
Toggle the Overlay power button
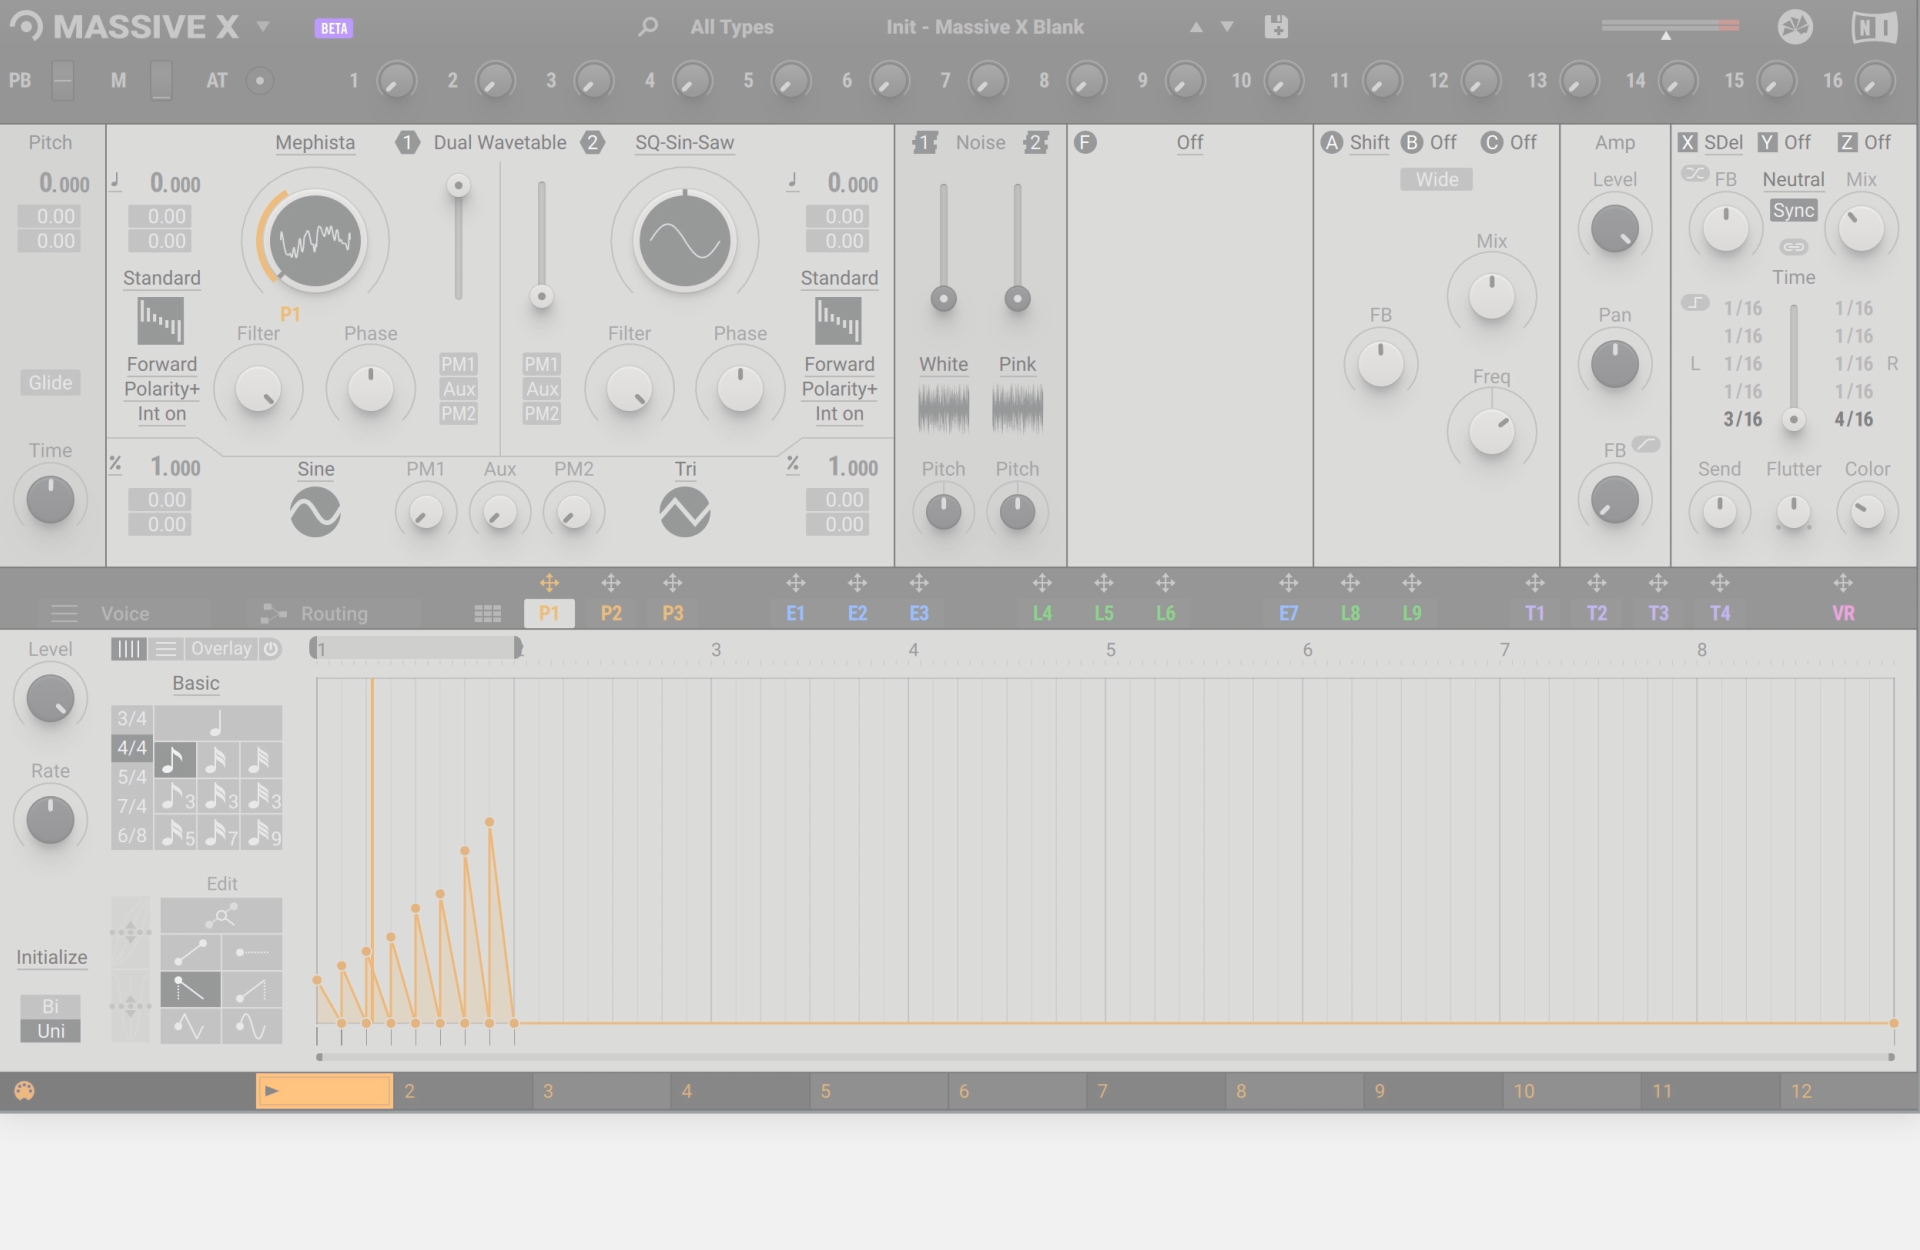tap(271, 649)
